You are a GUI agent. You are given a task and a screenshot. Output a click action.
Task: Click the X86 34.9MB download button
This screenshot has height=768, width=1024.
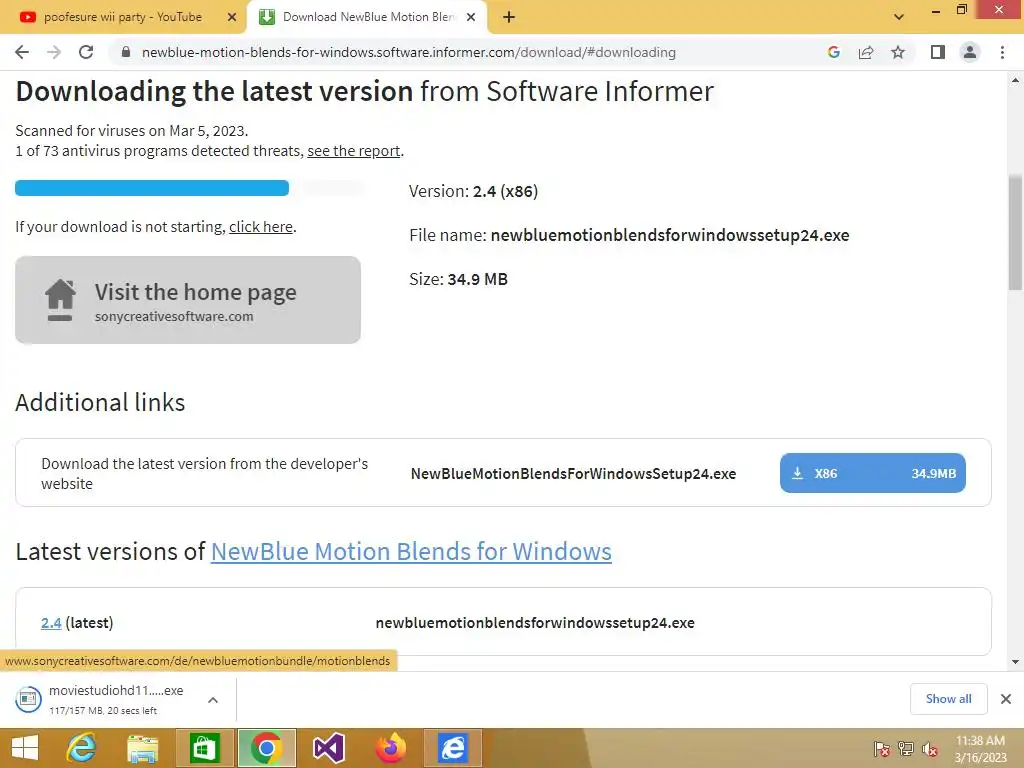[872, 473]
